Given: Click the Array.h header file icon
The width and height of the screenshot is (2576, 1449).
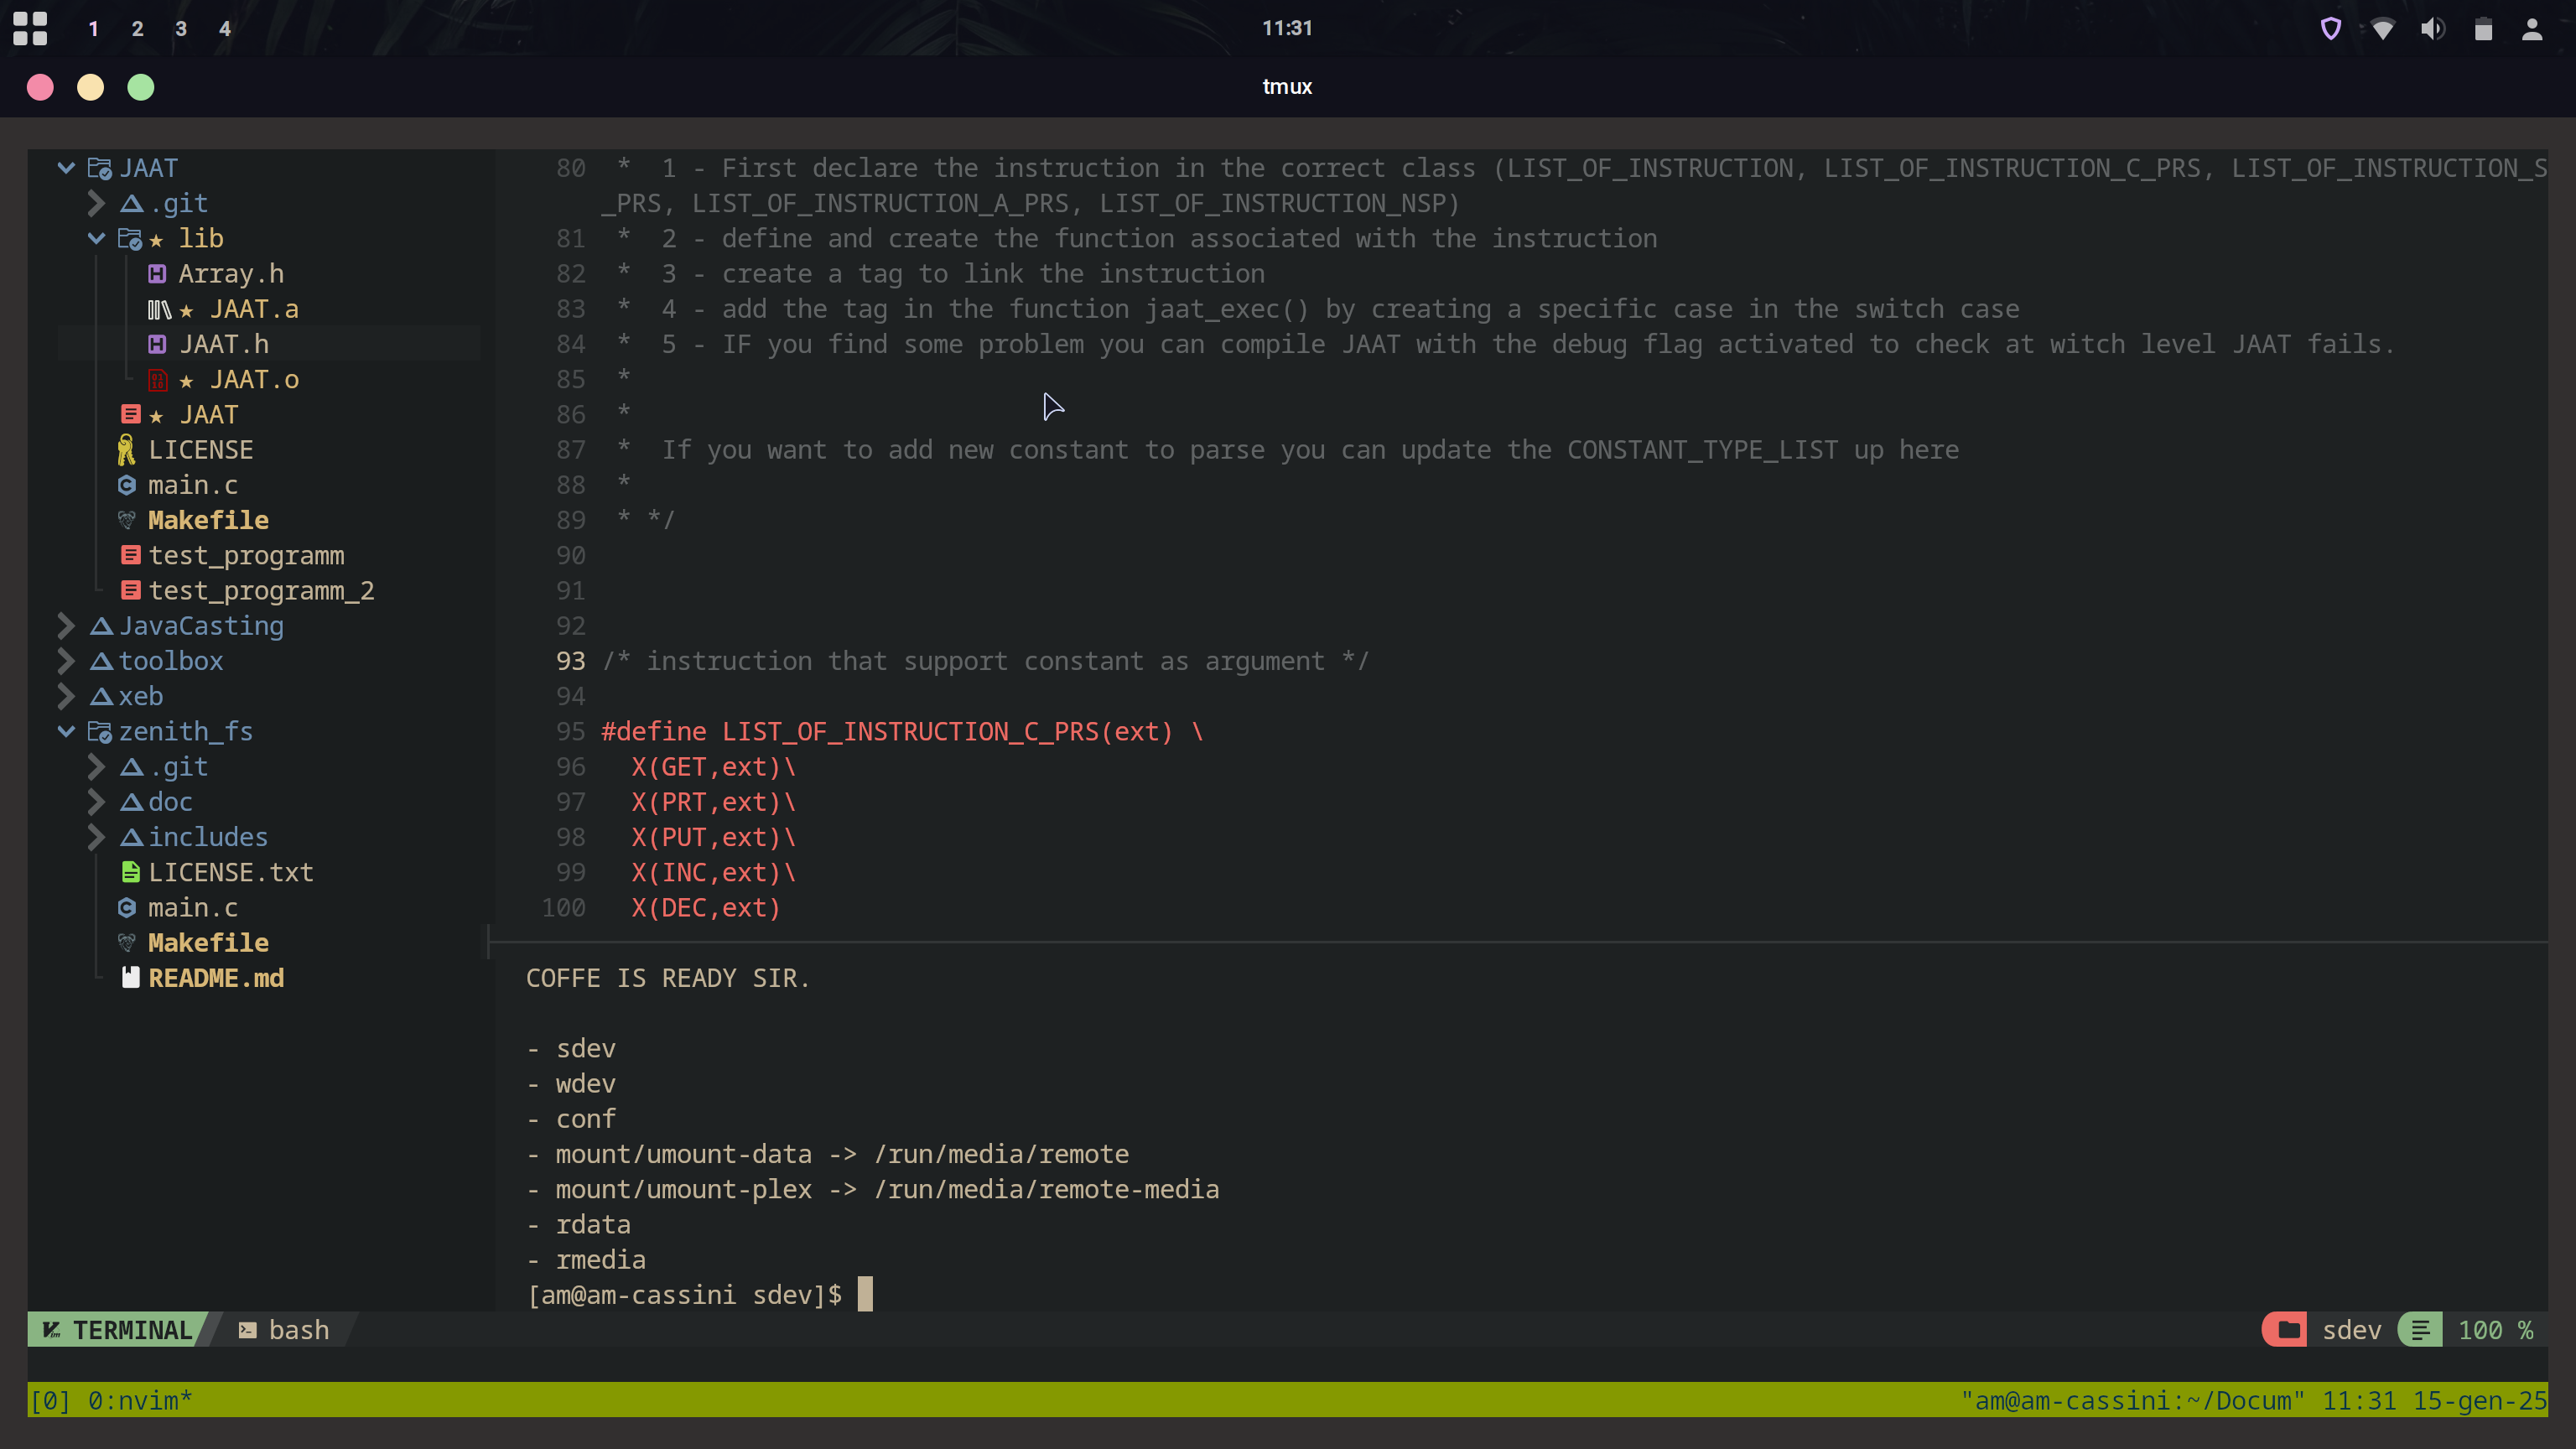Looking at the screenshot, I should 157,274.
